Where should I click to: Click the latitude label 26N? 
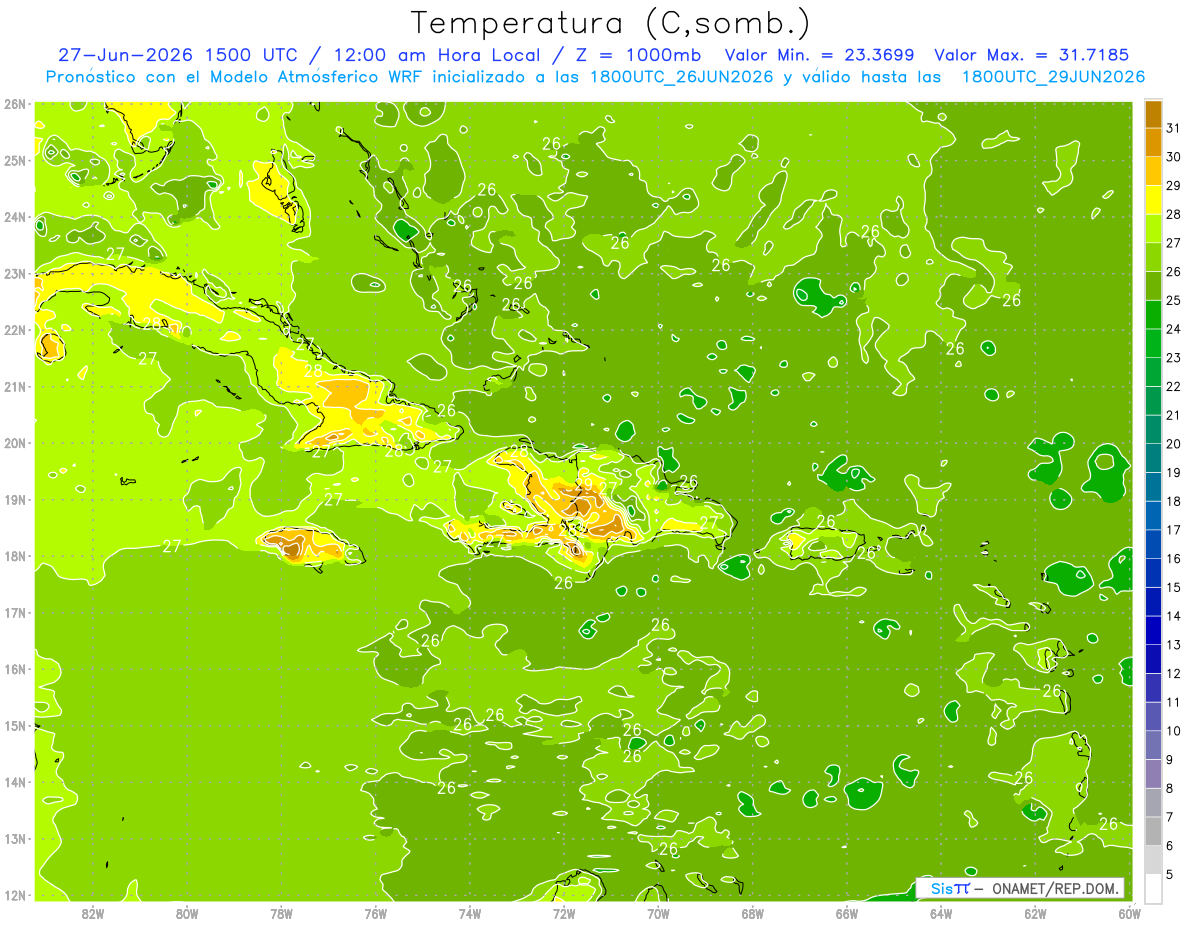click(x=15, y=104)
